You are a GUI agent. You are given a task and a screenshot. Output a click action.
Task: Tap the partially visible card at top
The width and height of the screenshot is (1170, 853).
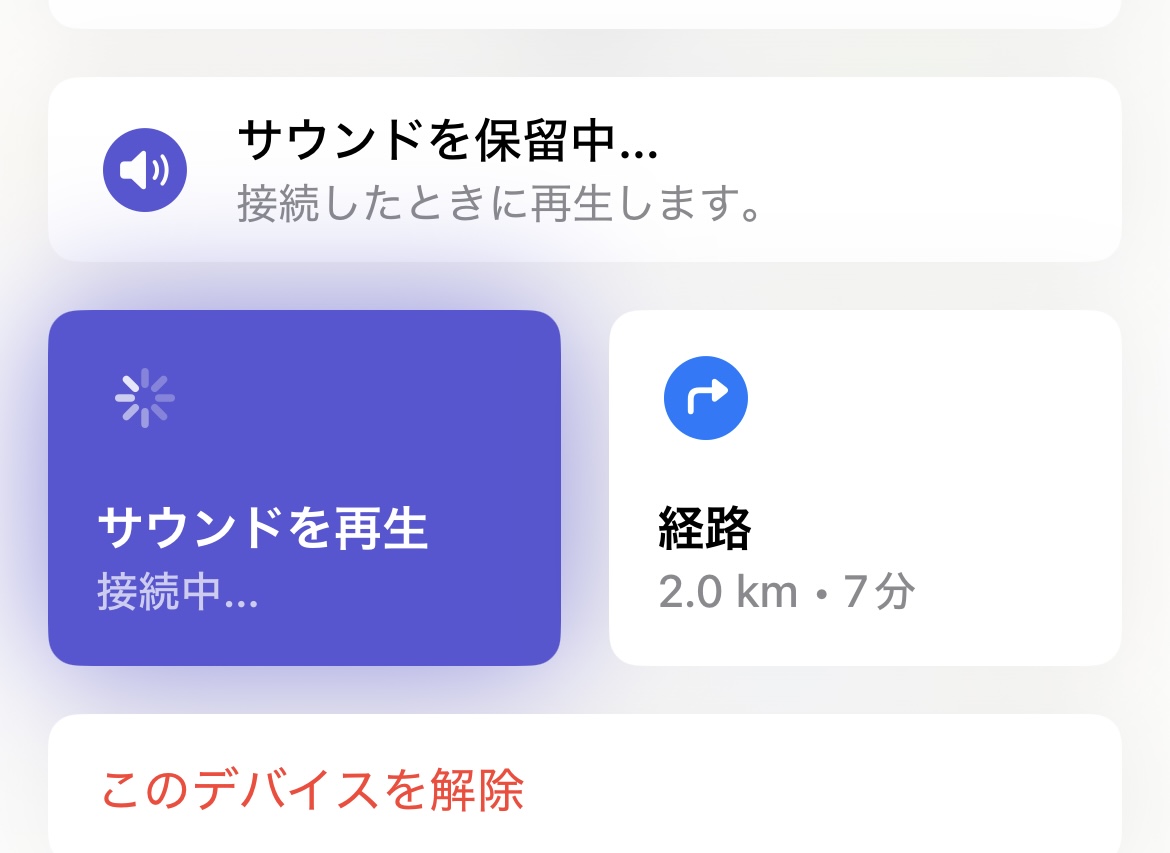(584, 12)
